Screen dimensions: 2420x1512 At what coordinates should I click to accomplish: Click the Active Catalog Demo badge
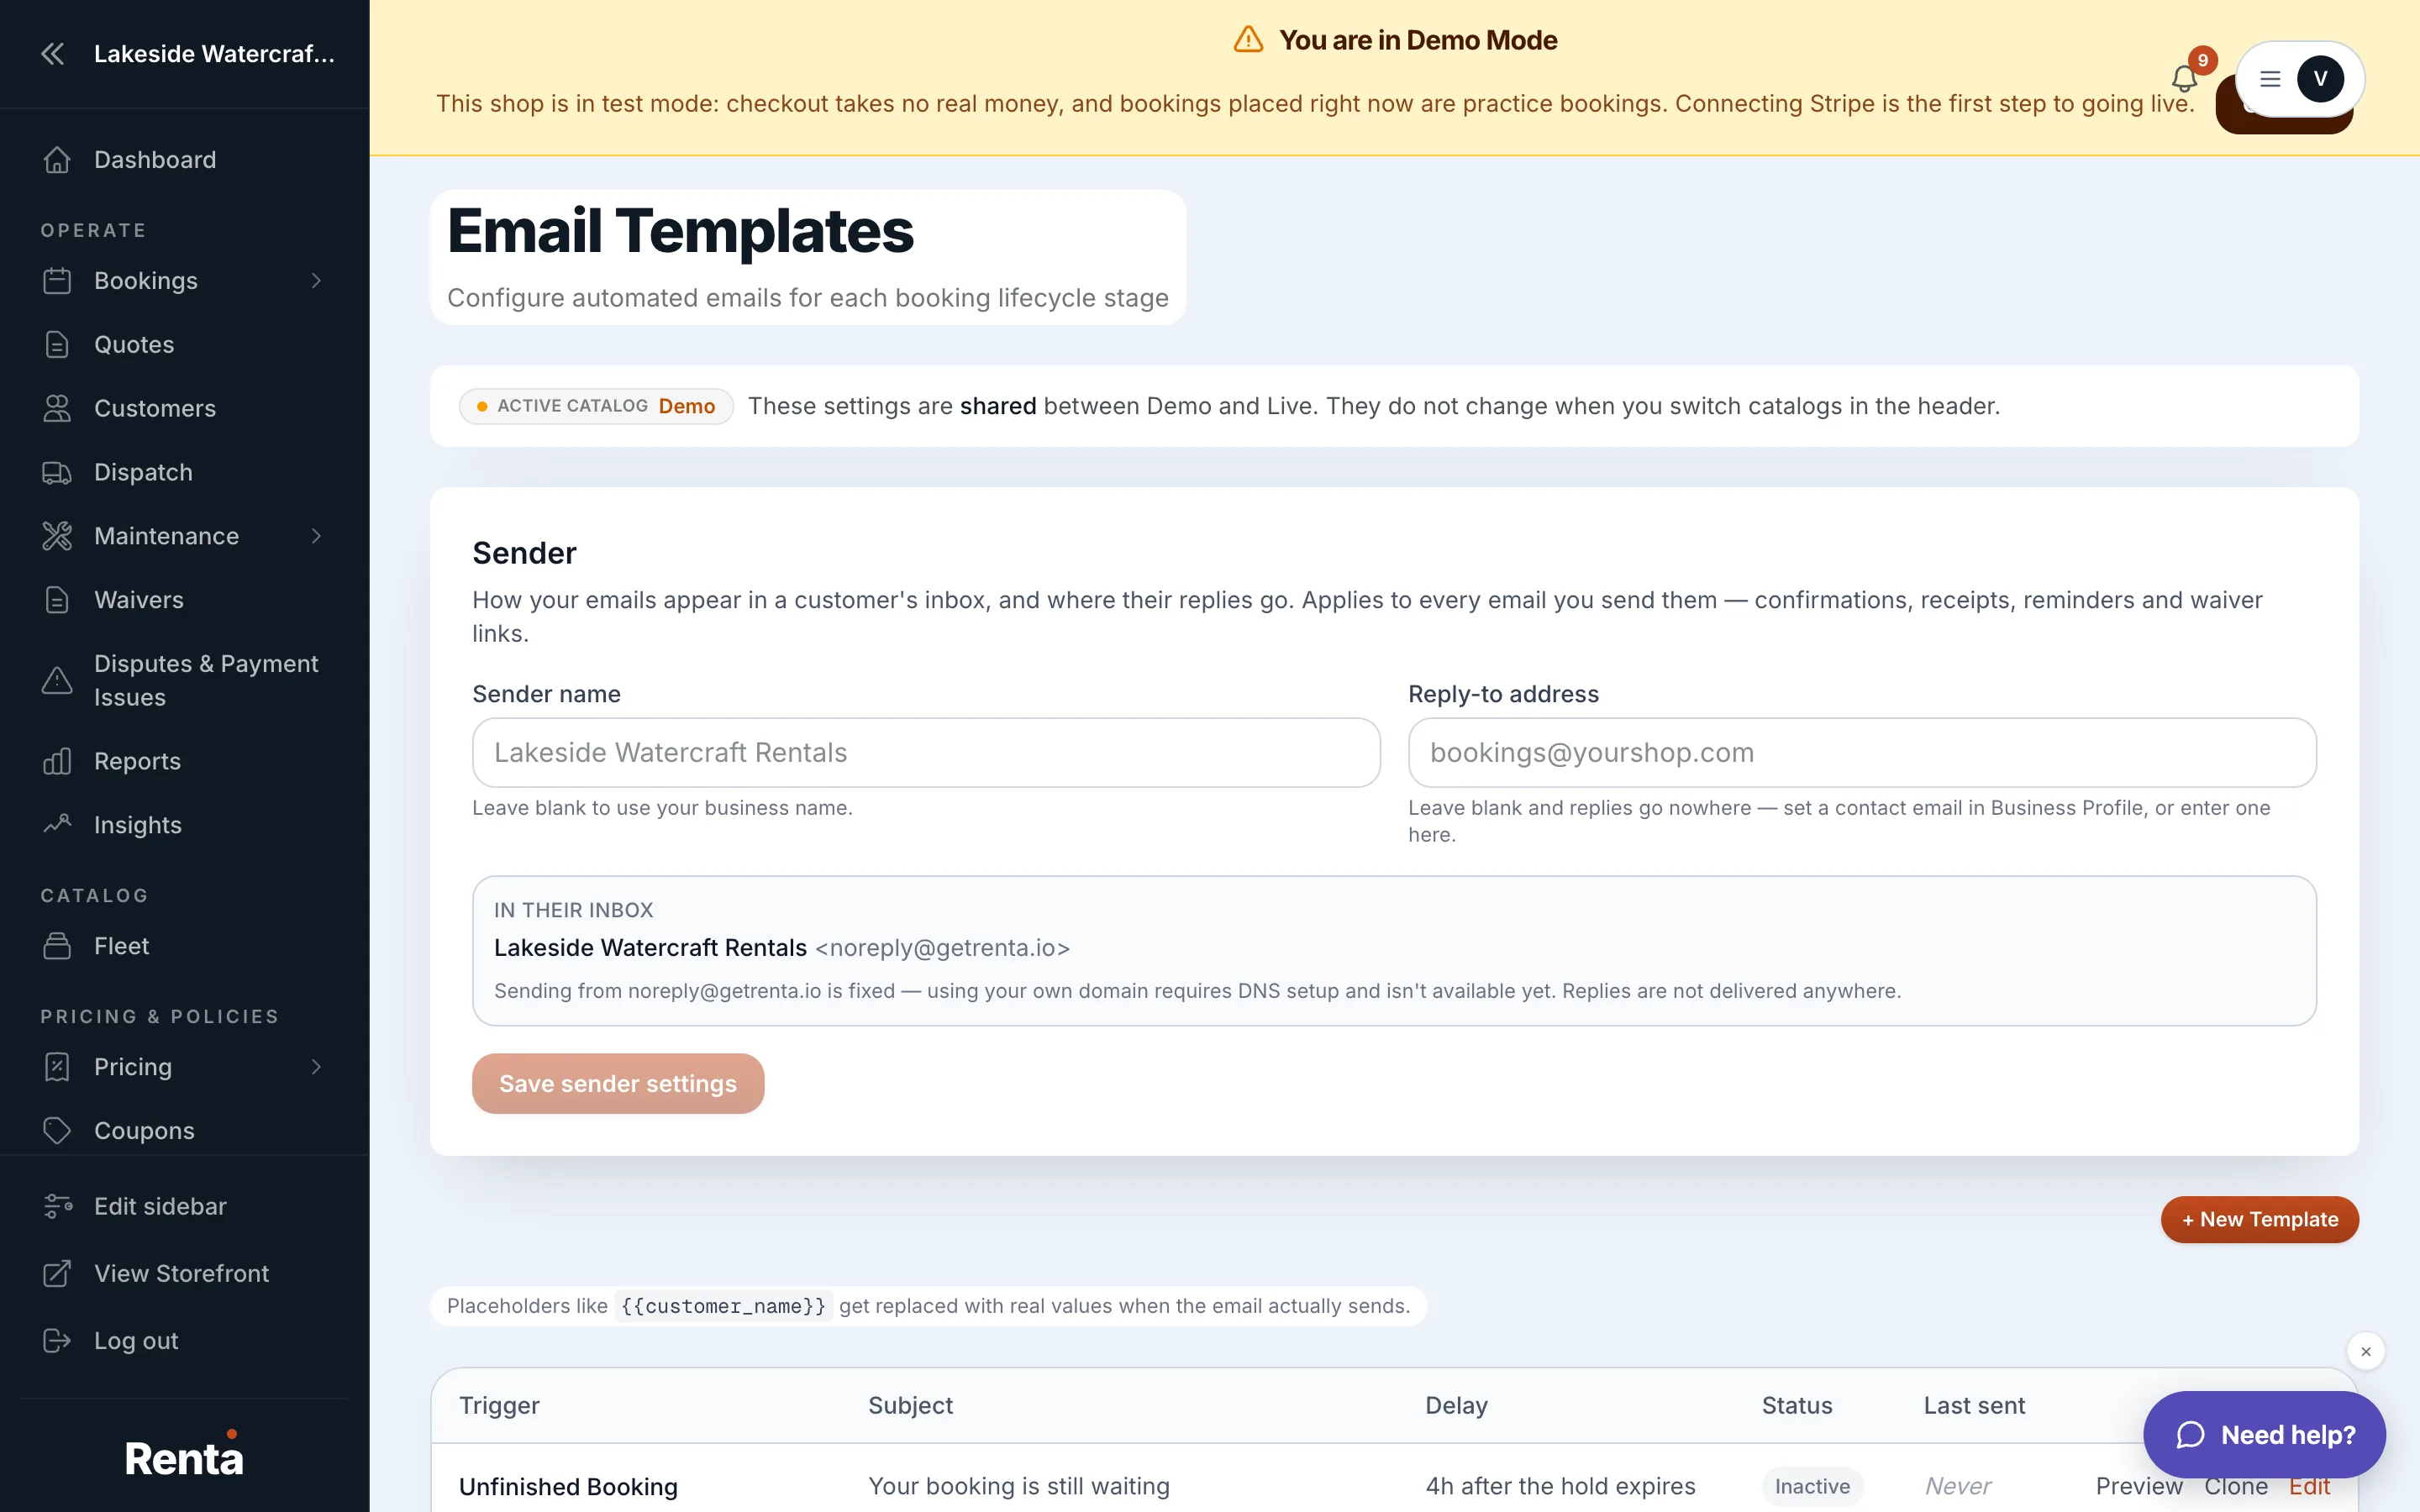(x=596, y=406)
